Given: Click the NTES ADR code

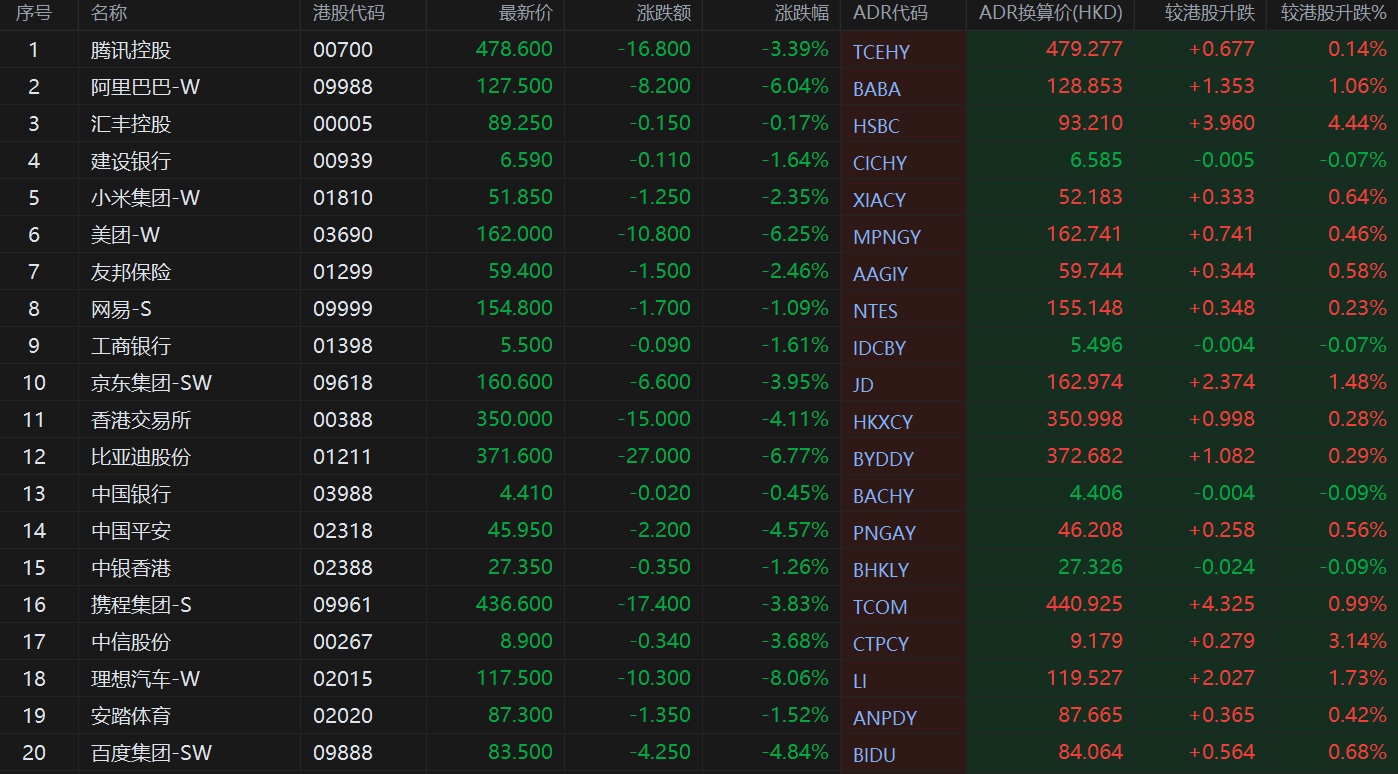Looking at the screenshot, I should pyautogui.click(x=876, y=311).
